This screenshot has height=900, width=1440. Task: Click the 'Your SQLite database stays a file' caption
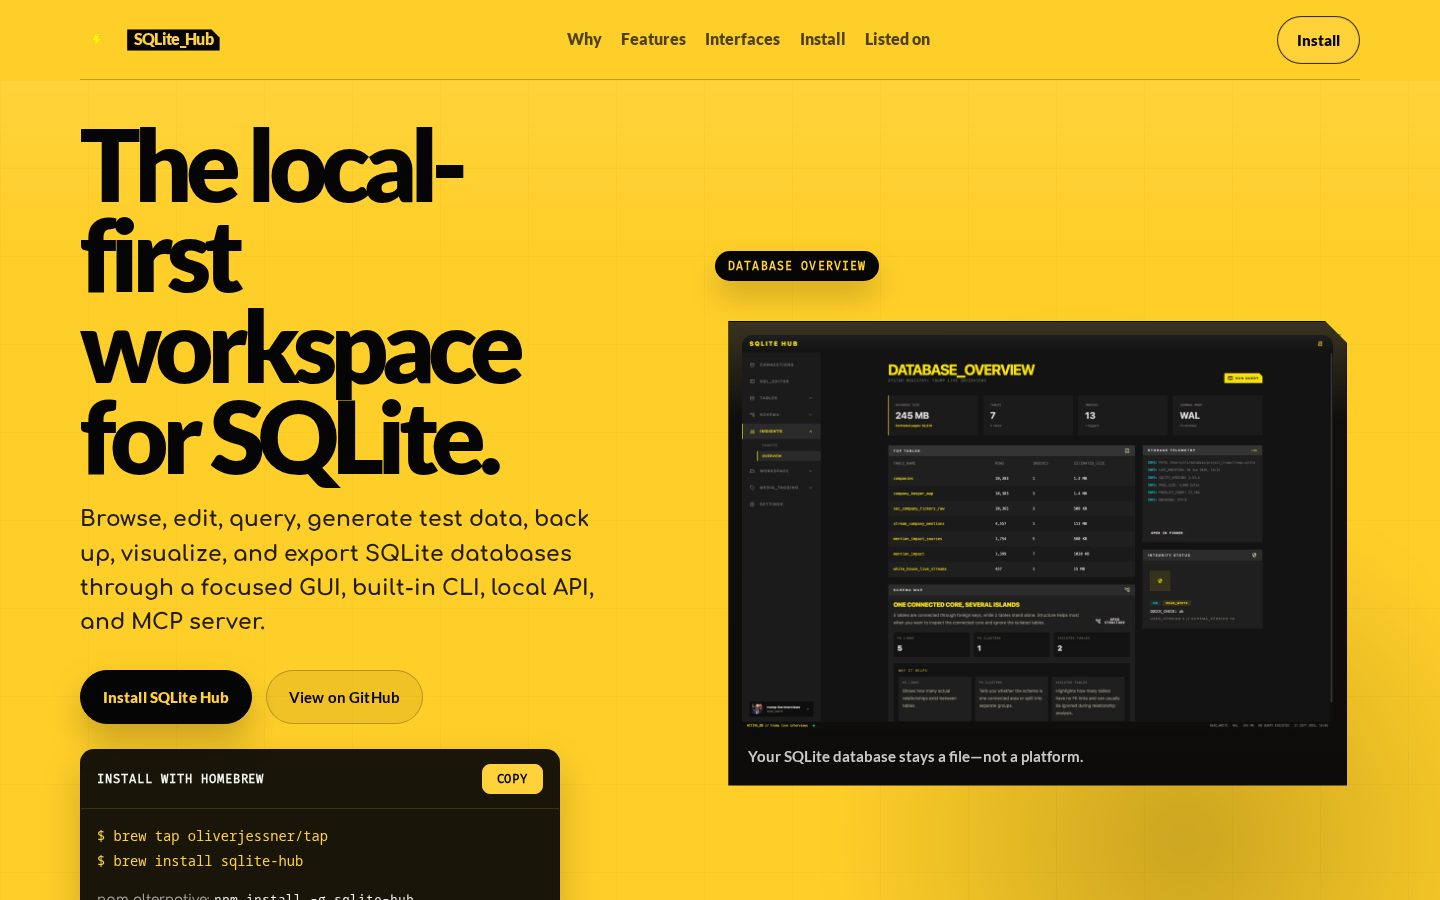coord(915,757)
